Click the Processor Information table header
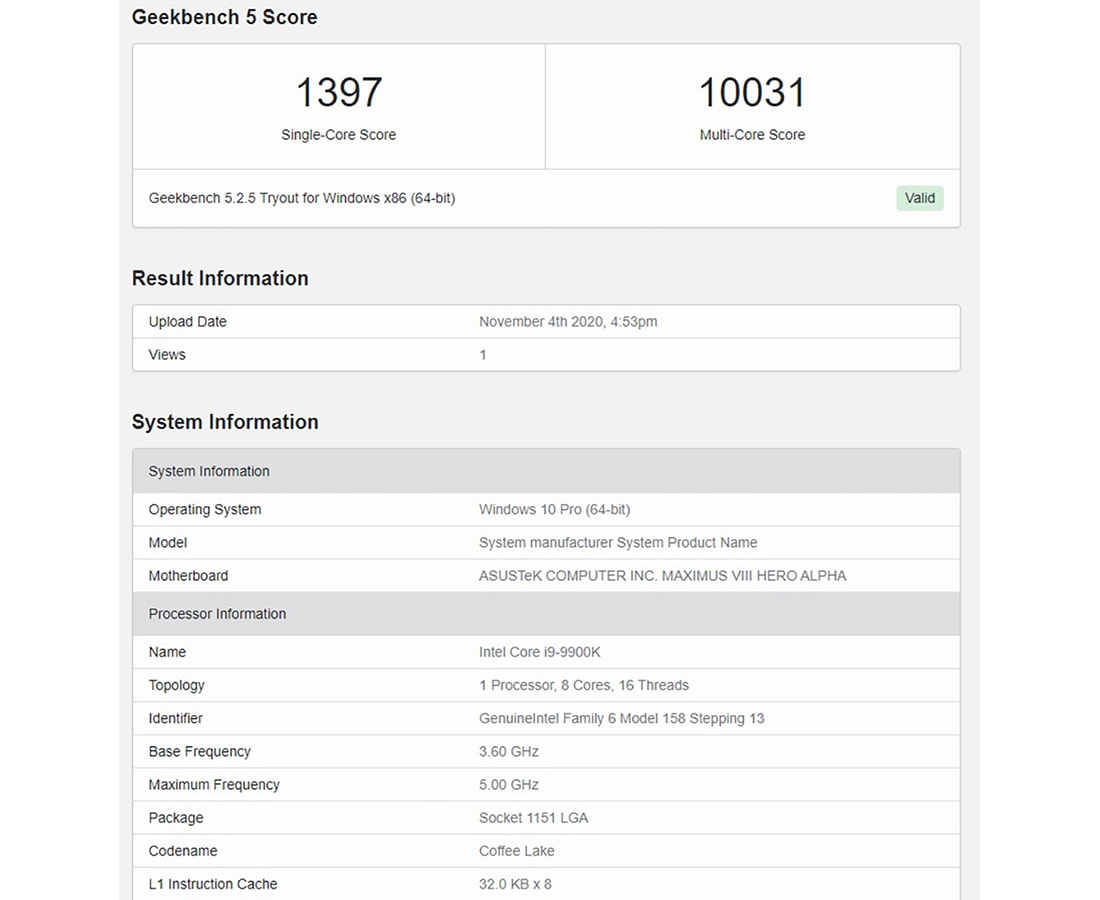 (x=217, y=614)
